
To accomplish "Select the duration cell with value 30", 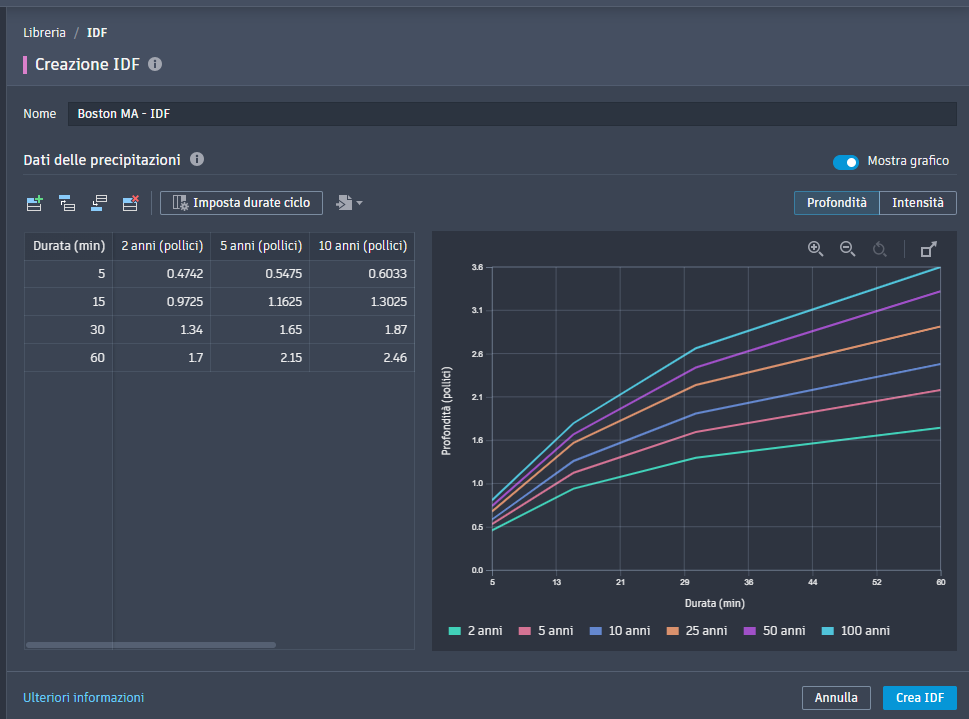I will 69,330.
